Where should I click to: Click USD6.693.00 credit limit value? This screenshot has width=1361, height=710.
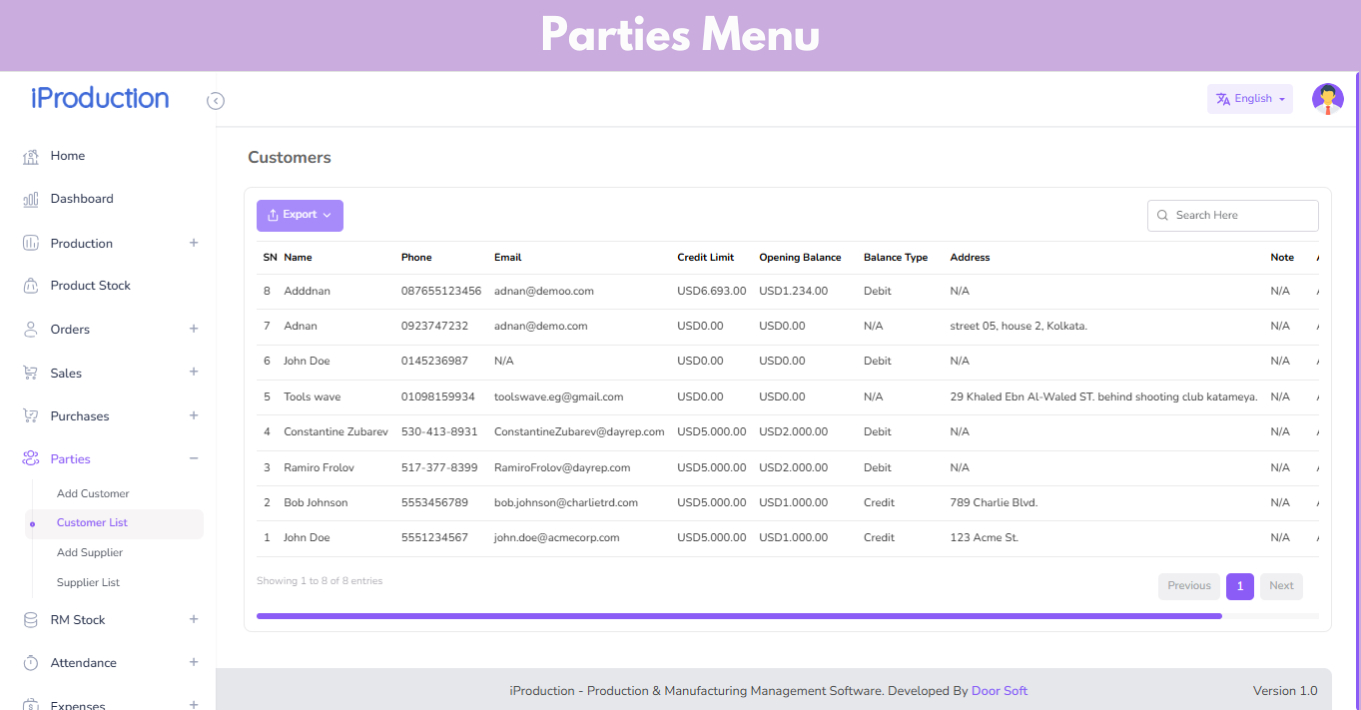click(x=711, y=291)
